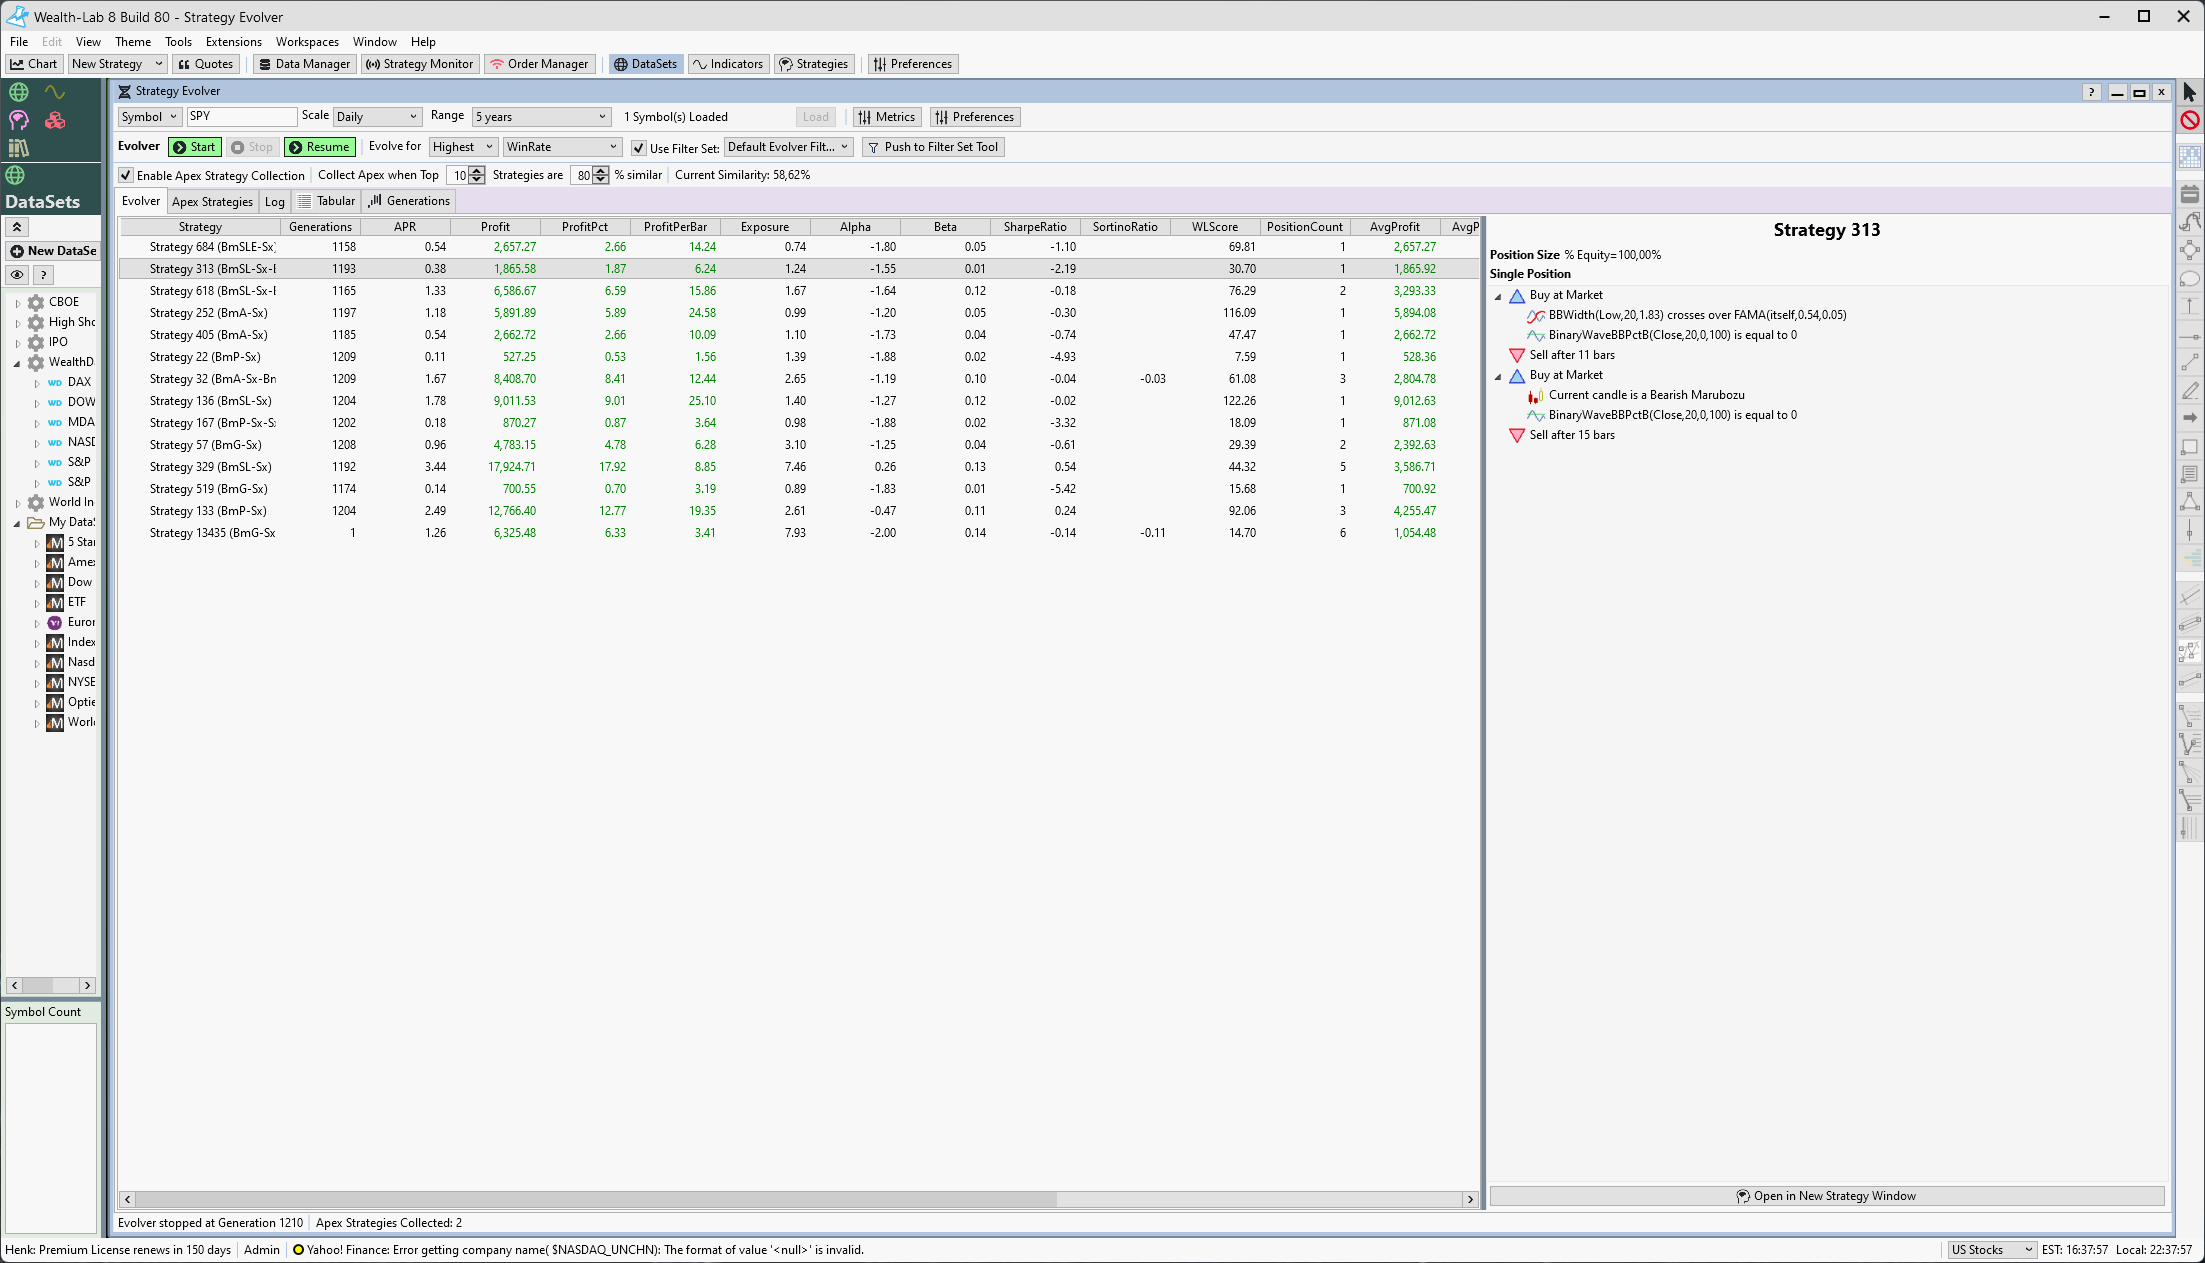The height and width of the screenshot is (1263, 2205).
Task: Open Order Manager from toolbar
Action: click(x=539, y=64)
